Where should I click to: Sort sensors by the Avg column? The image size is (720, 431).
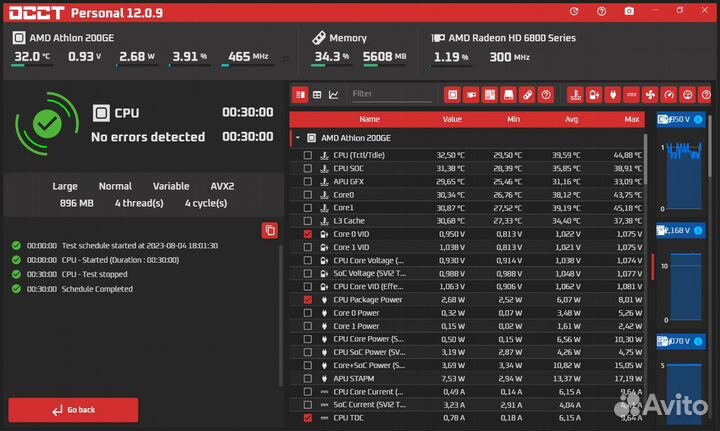571,119
